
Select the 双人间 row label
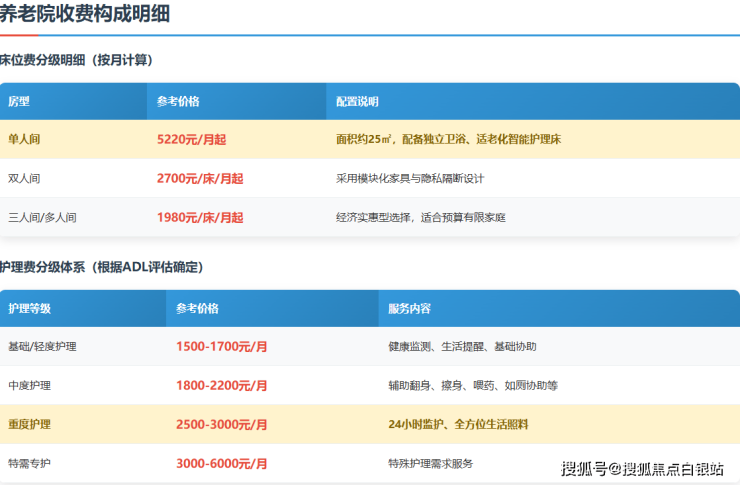[x=25, y=178]
